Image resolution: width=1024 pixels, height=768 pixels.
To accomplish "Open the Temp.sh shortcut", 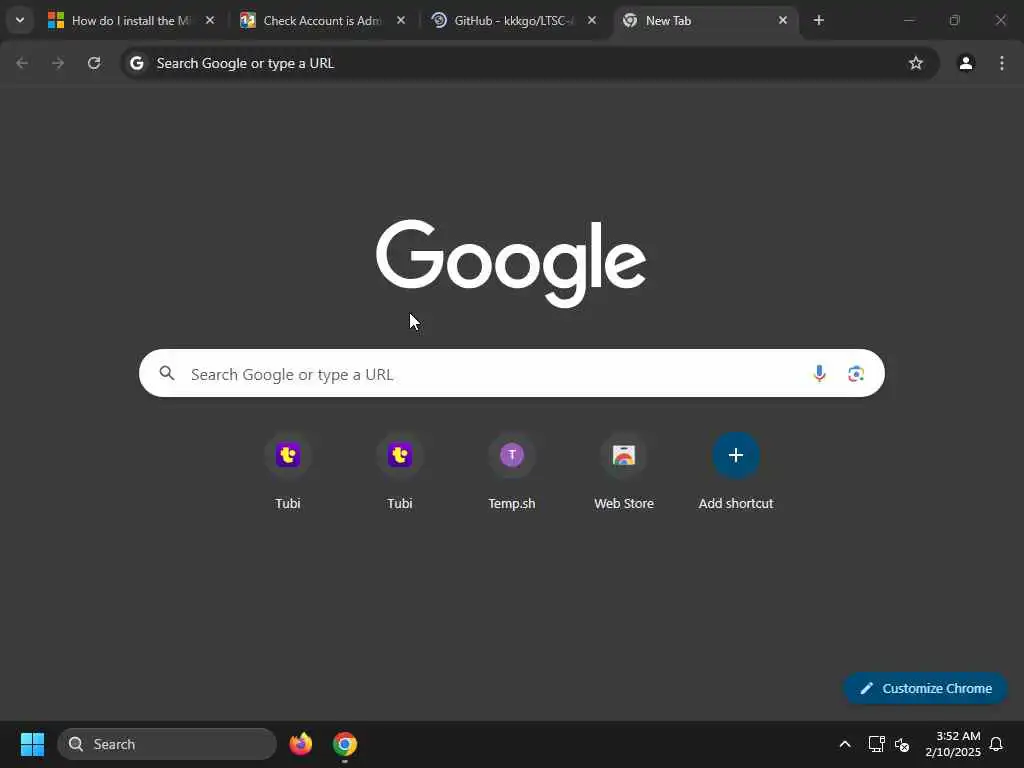I will [x=512, y=472].
